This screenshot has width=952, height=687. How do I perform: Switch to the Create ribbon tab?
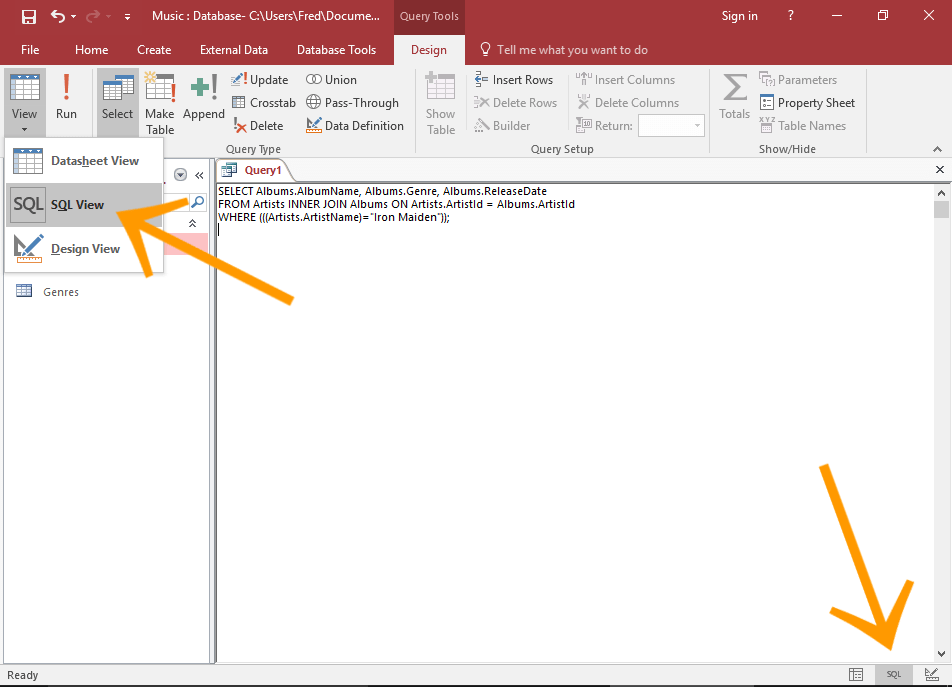point(154,49)
